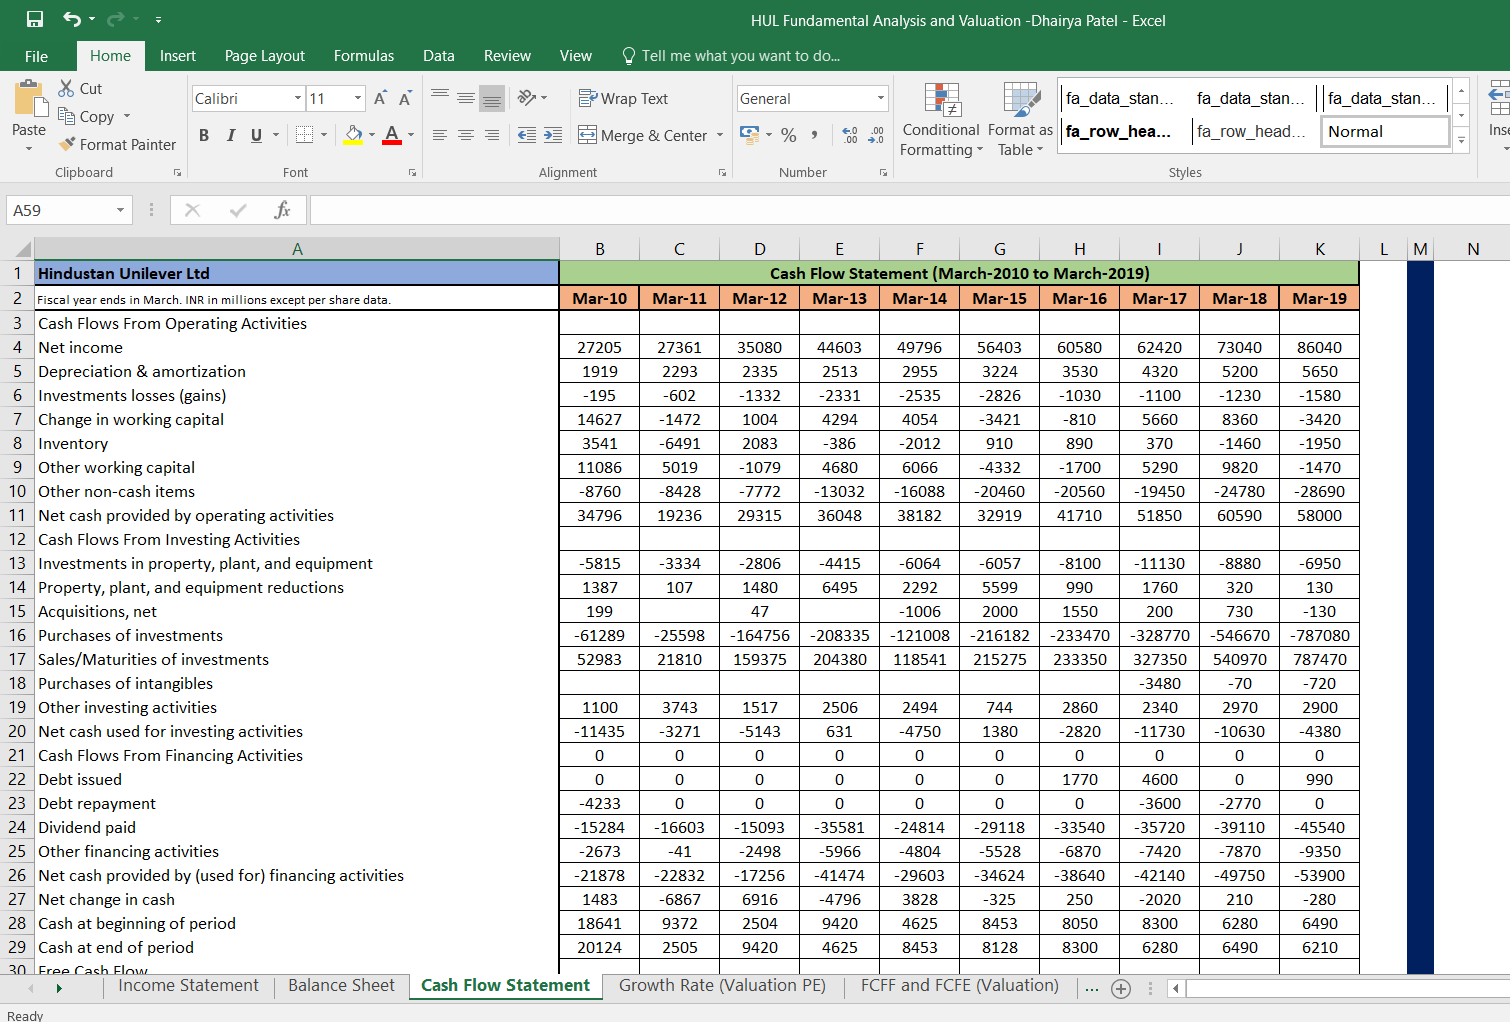Screen dimensions: 1510x1022
Task: Click the New Sheet plus icon
Action: click(x=1121, y=989)
